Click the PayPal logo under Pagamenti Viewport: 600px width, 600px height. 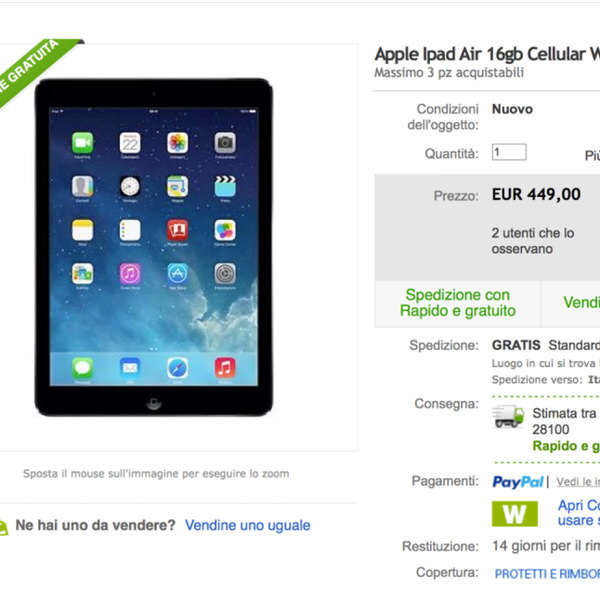(518, 482)
